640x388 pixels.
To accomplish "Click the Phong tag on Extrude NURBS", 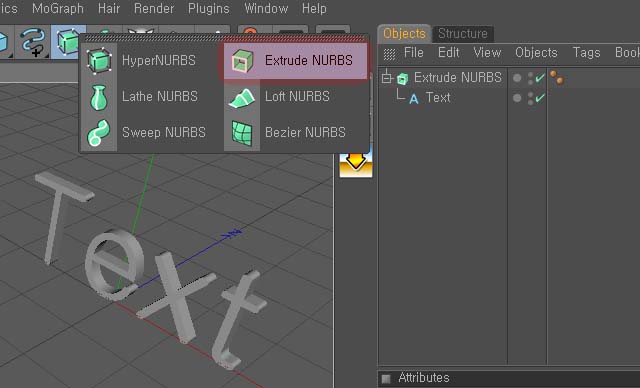I will pos(557,77).
